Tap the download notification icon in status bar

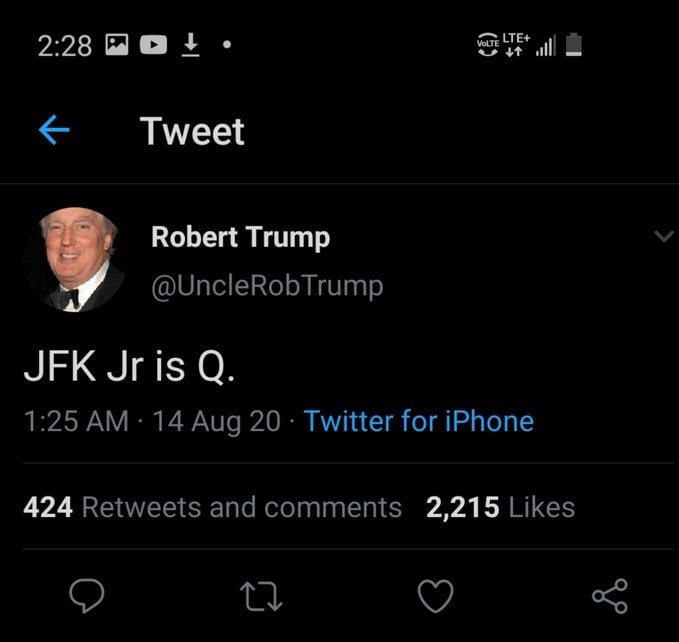(x=188, y=46)
